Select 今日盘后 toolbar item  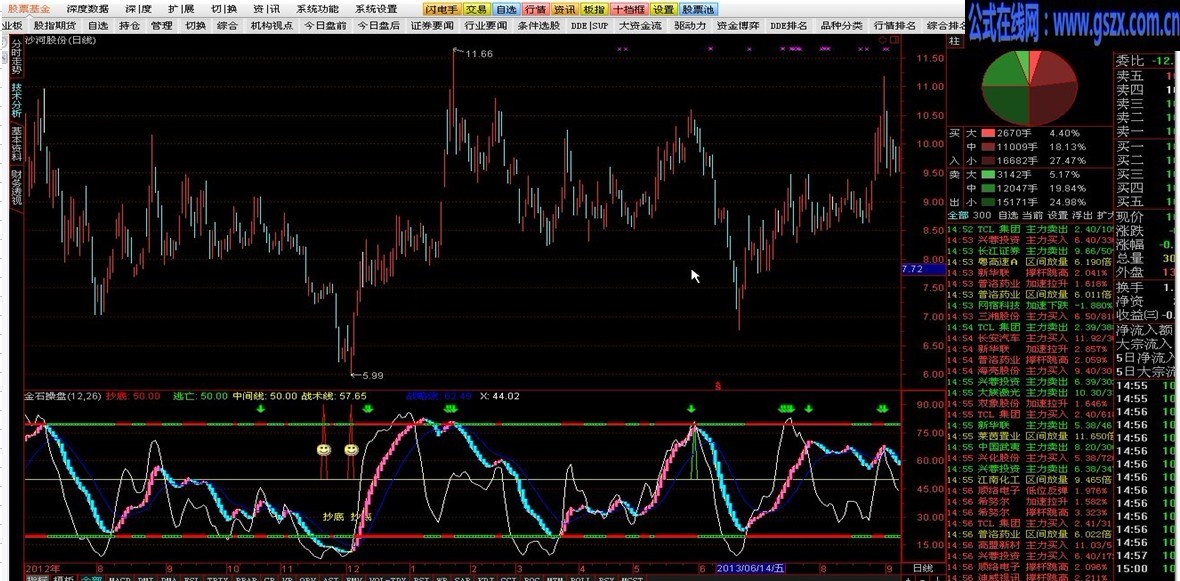coord(379,26)
